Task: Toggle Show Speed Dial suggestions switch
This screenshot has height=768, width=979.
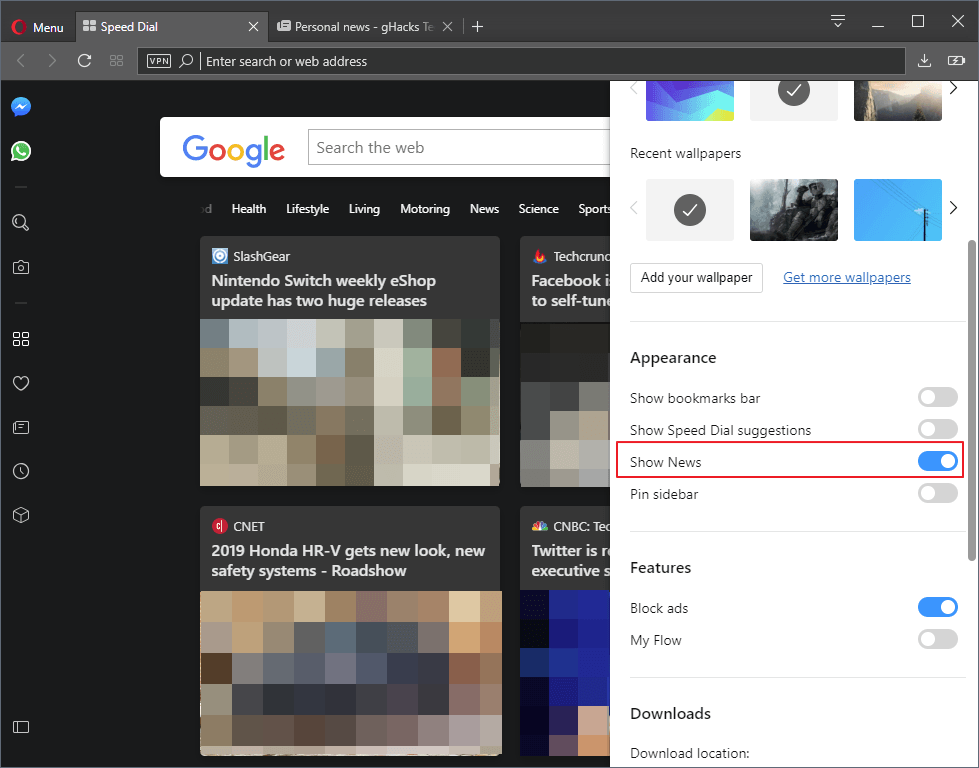Action: [937, 429]
